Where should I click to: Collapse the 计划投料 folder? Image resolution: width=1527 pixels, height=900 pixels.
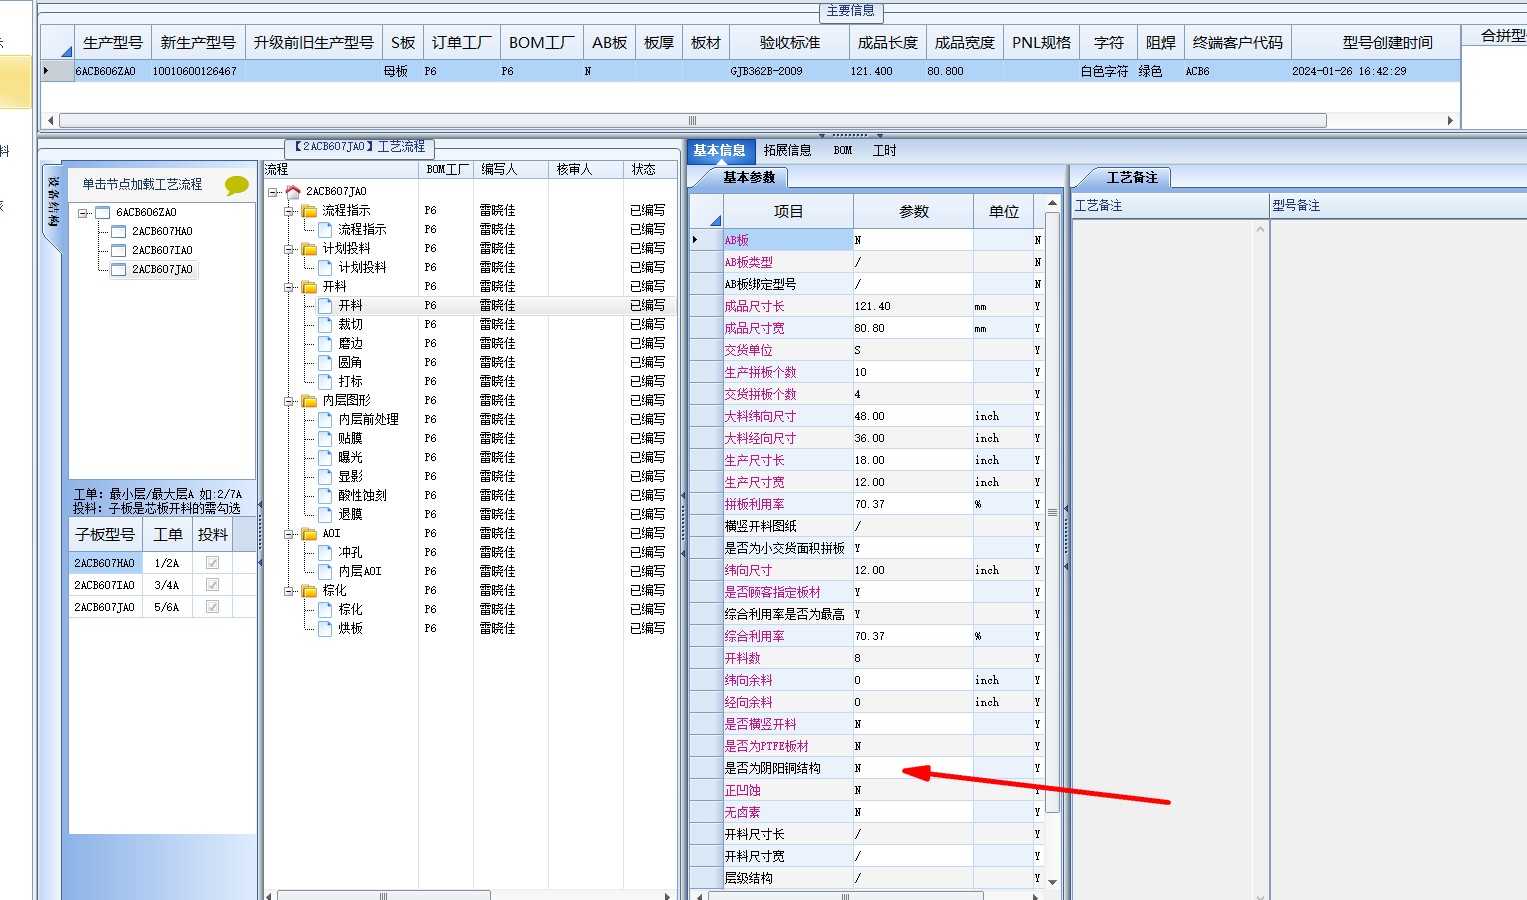point(288,248)
